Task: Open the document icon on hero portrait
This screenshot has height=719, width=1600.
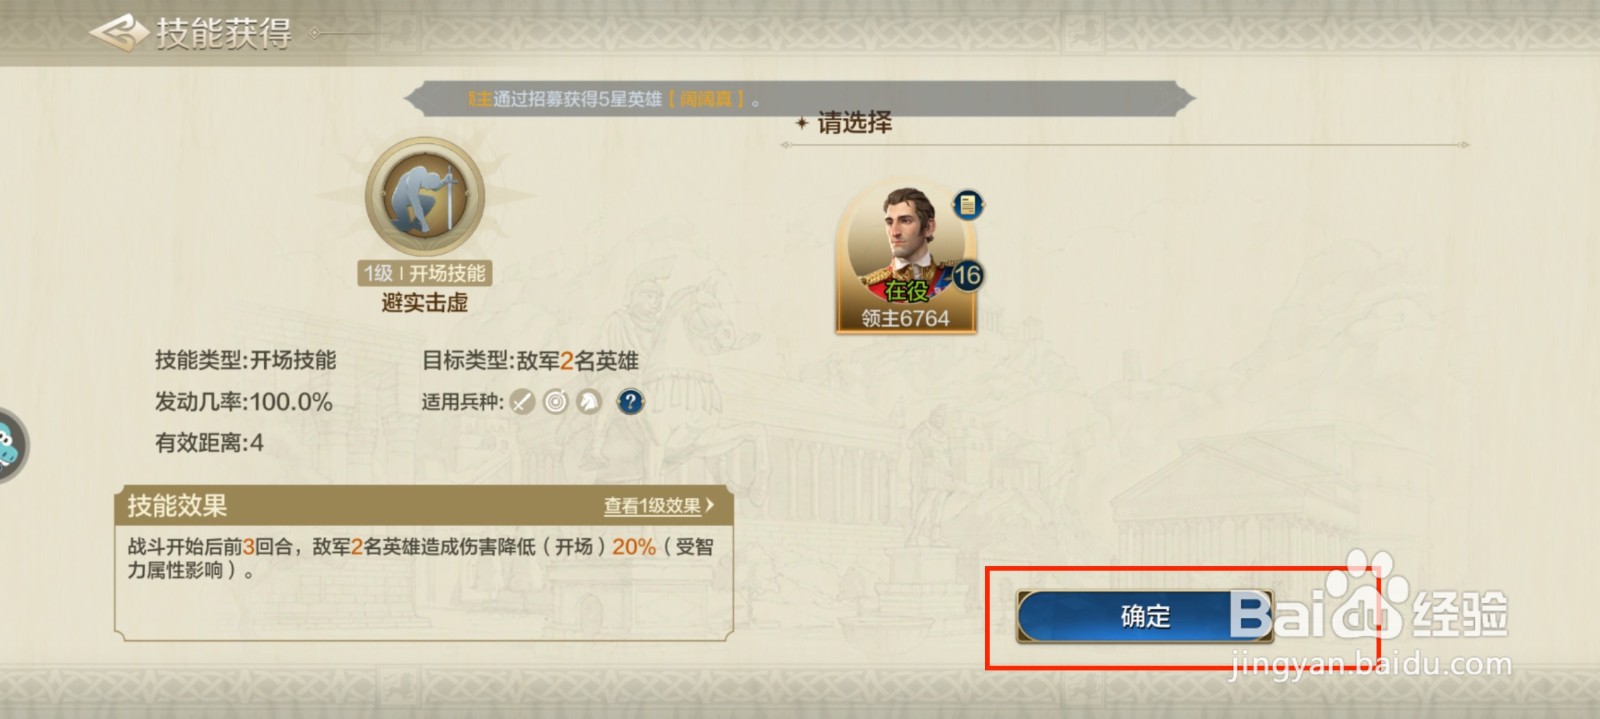Action: coord(967,205)
